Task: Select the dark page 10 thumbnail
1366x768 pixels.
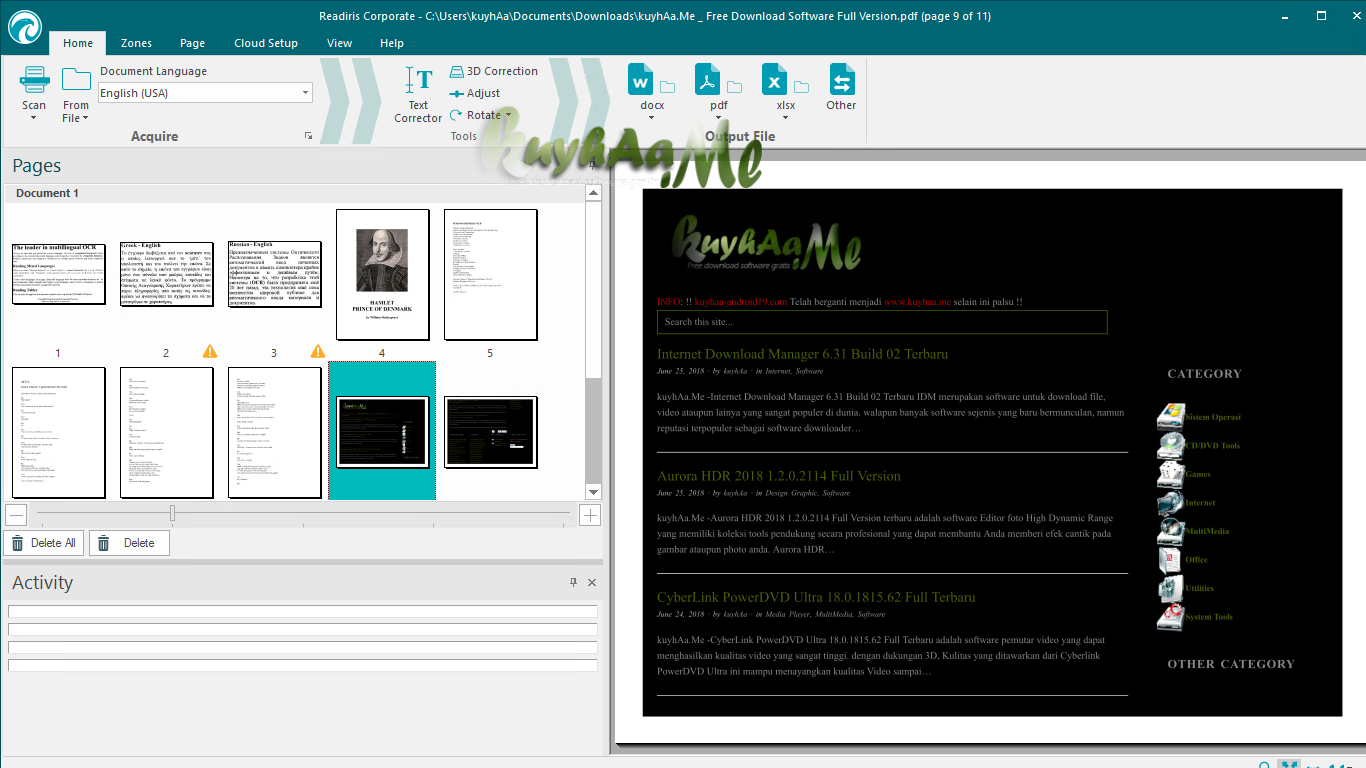Action: [x=490, y=431]
